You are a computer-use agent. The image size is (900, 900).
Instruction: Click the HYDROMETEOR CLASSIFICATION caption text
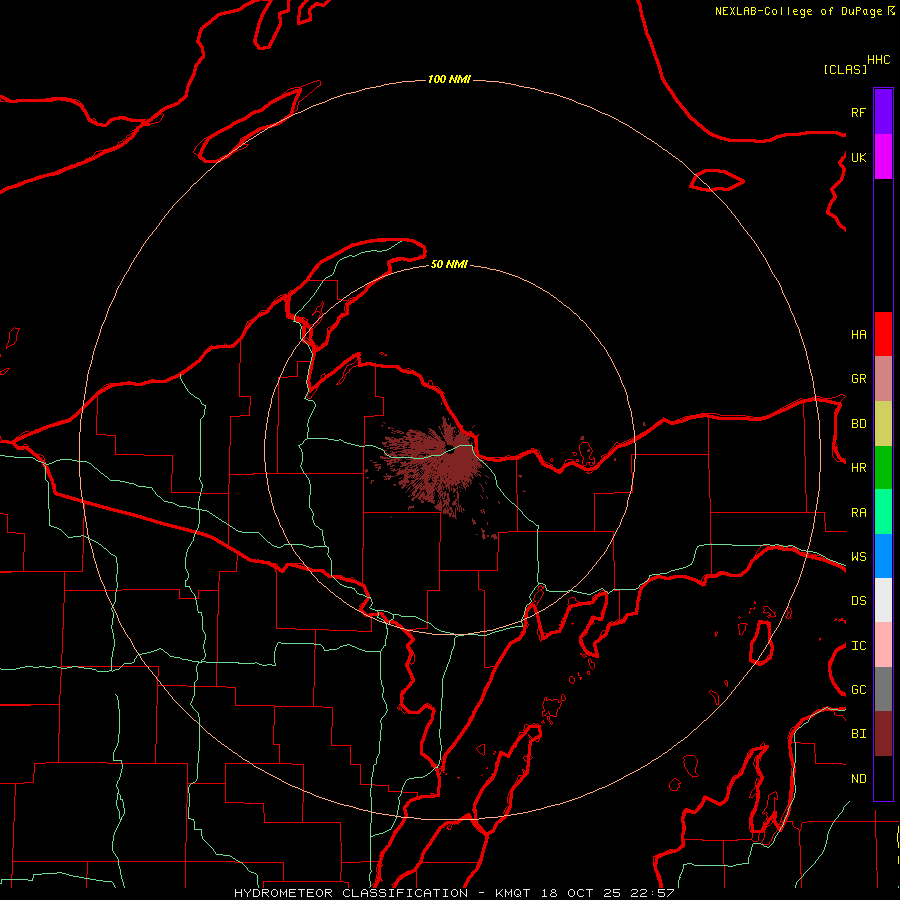click(x=351, y=893)
